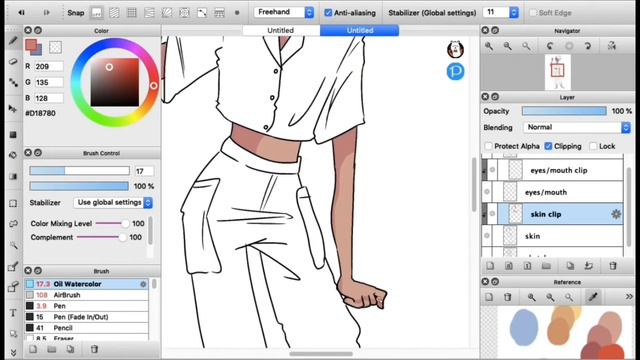Click the R value input field
640x360 pixels.
point(49,66)
